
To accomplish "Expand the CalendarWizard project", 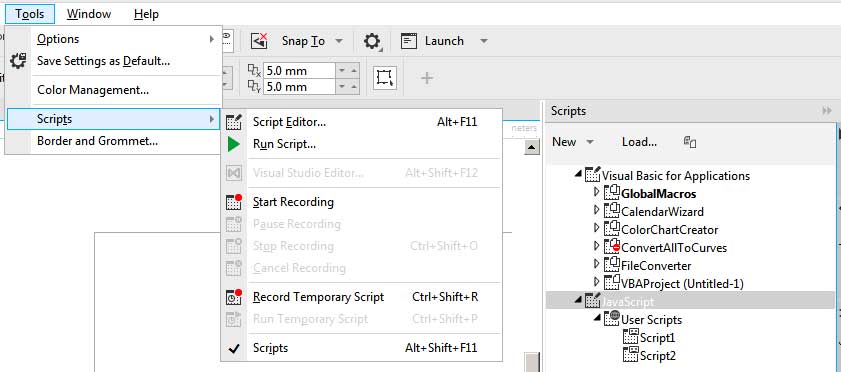I will (596, 211).
